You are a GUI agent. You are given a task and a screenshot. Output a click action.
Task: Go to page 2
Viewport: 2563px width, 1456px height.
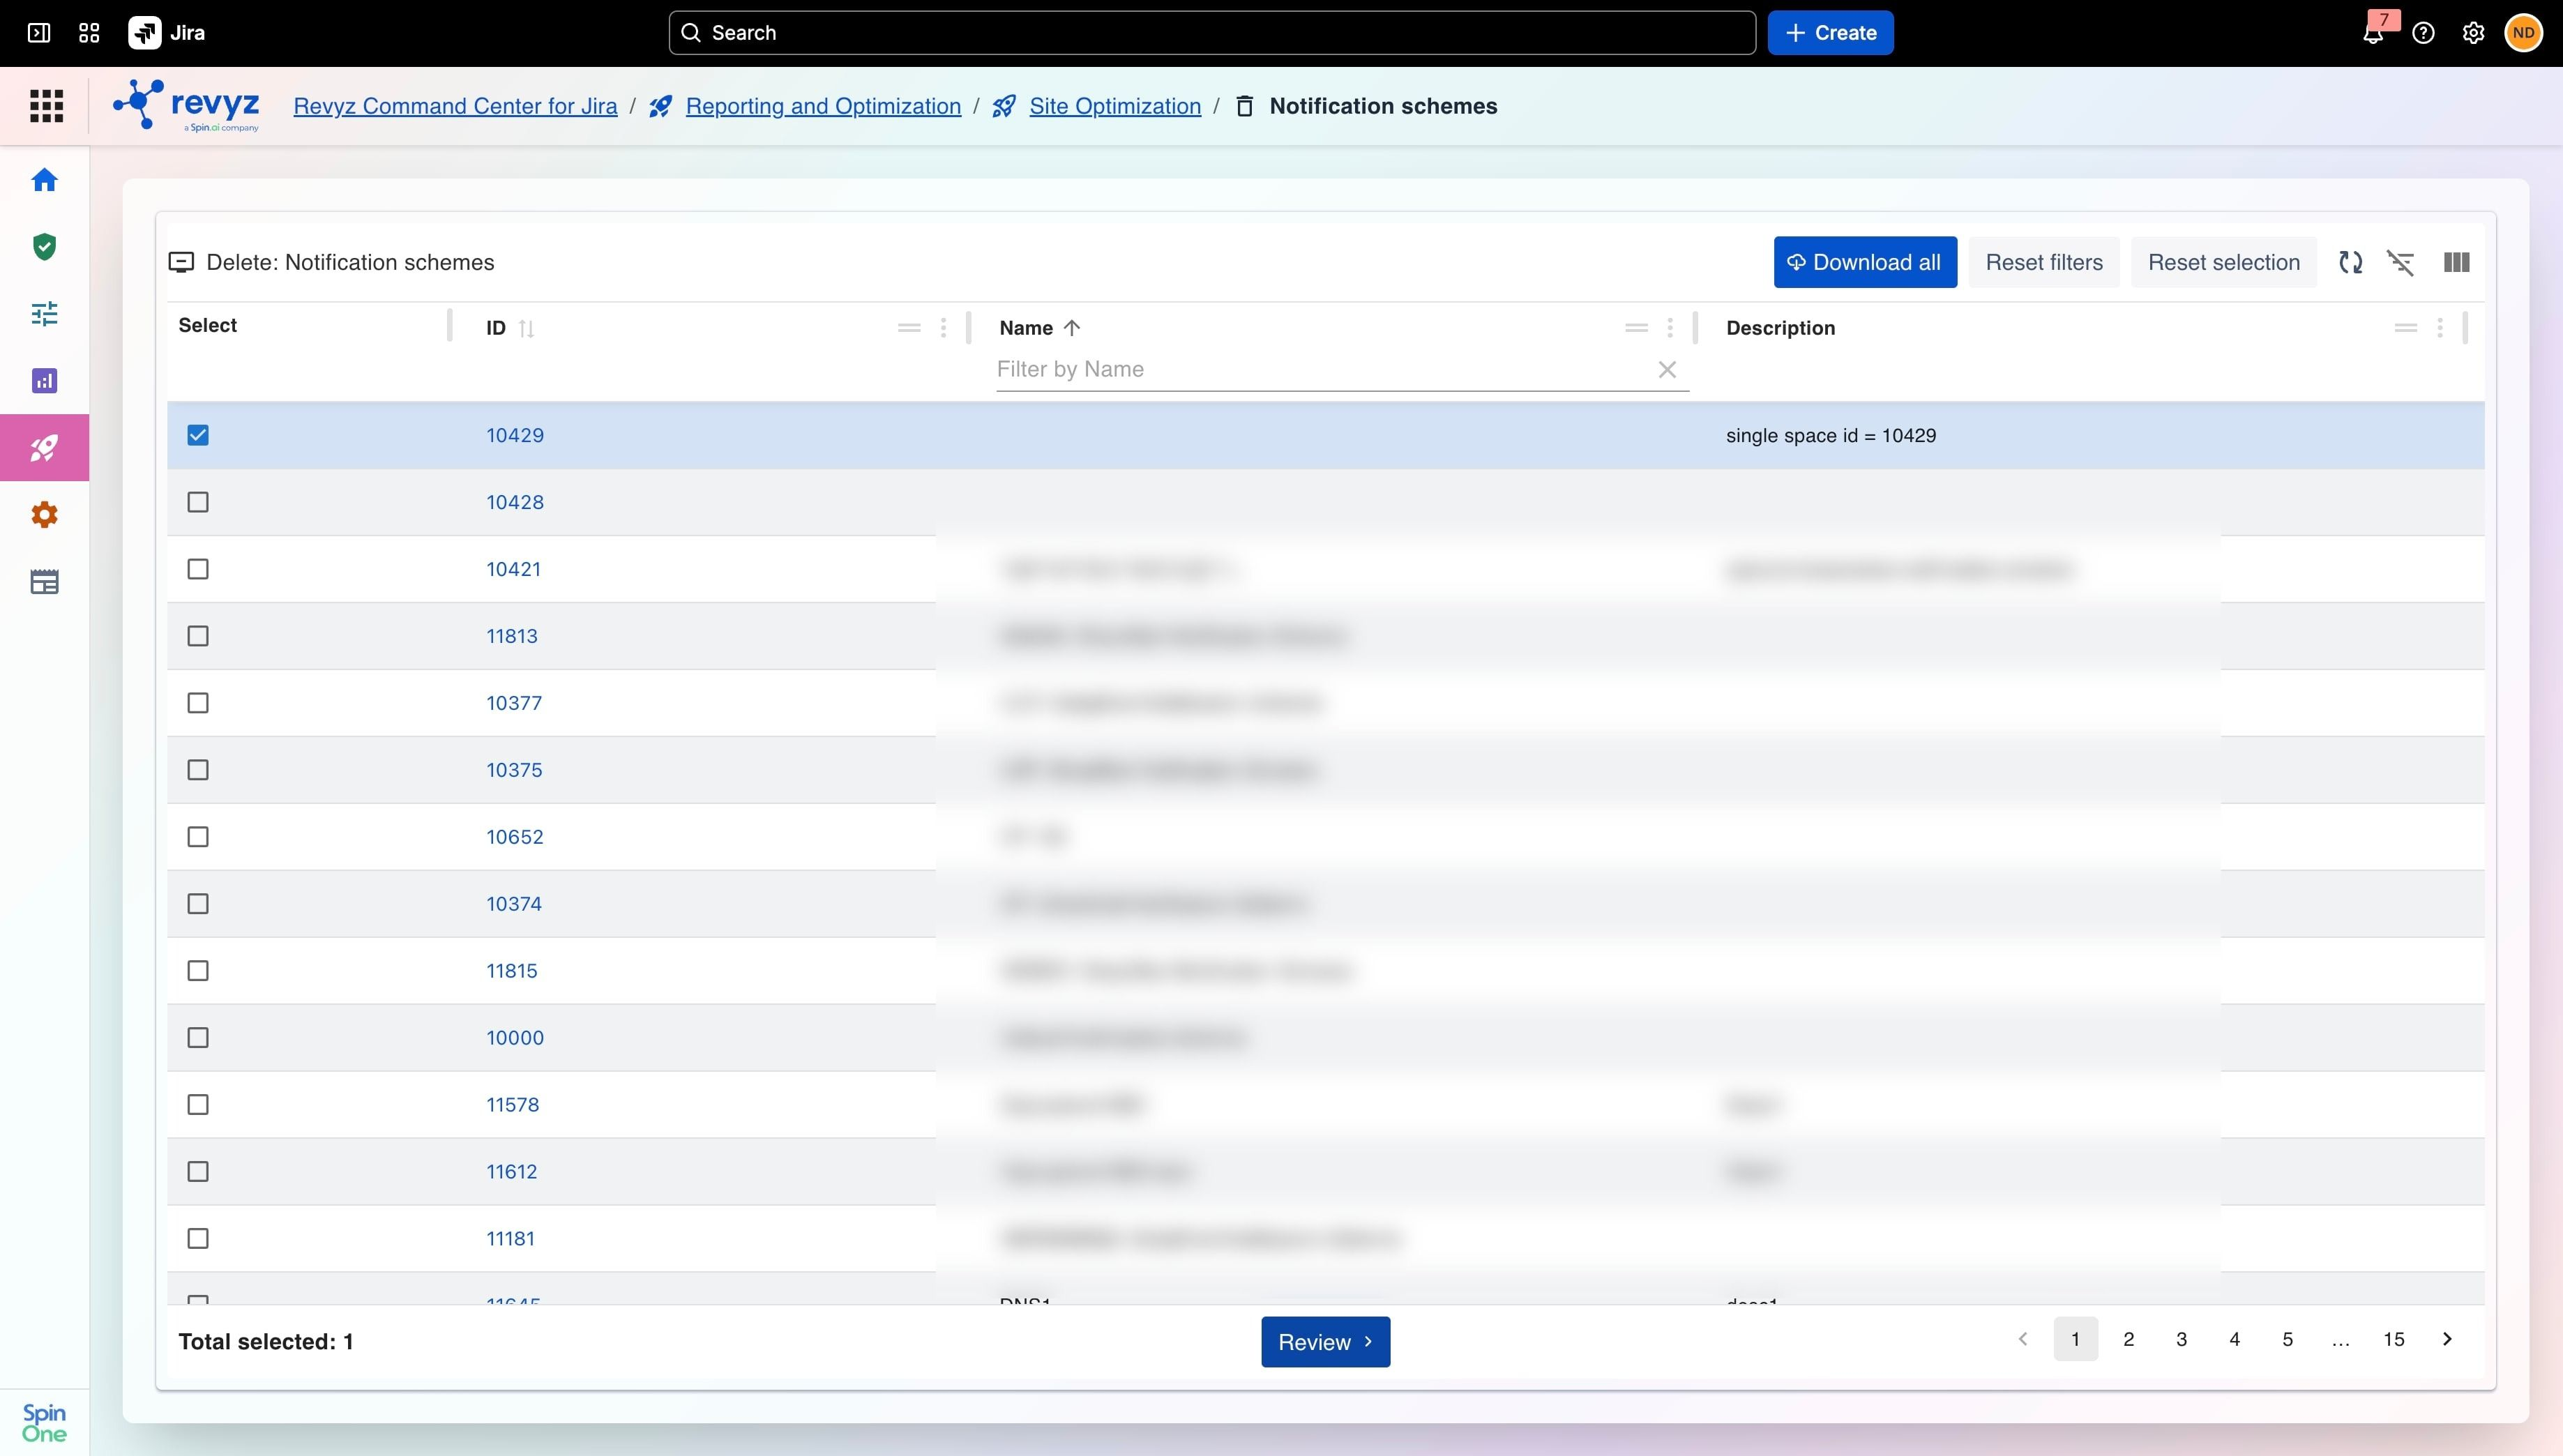pos(2129,1339)
